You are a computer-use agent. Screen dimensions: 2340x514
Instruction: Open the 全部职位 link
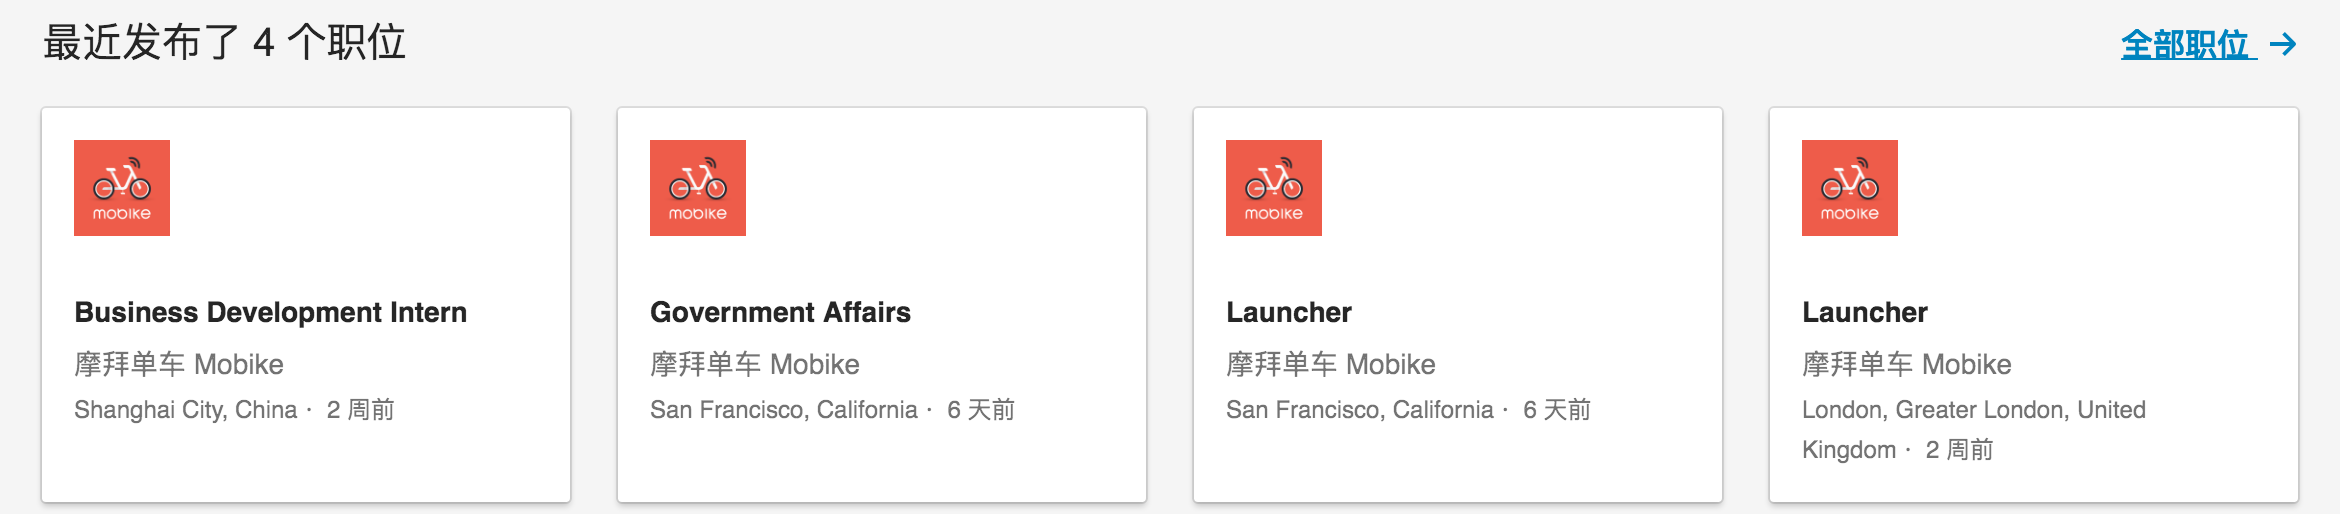(x=2185, y=44)
